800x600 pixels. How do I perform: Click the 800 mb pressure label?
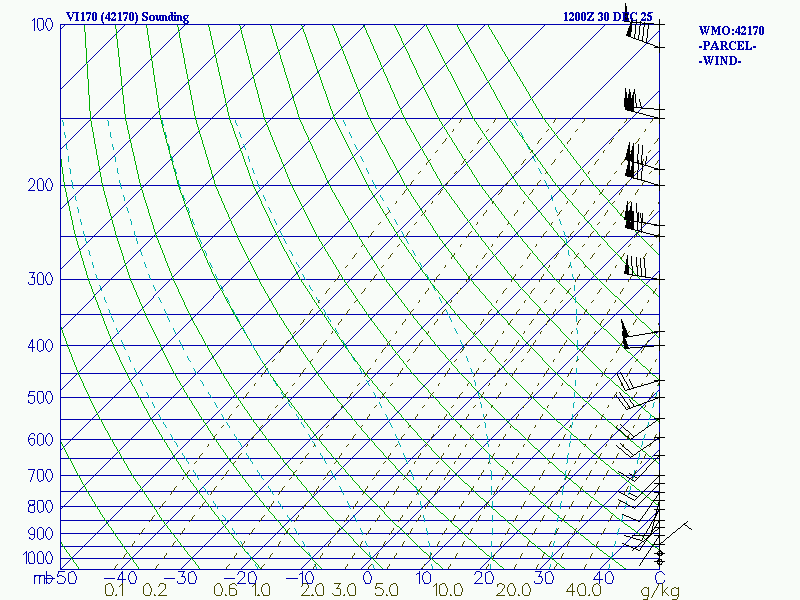(x=40, y=507)
